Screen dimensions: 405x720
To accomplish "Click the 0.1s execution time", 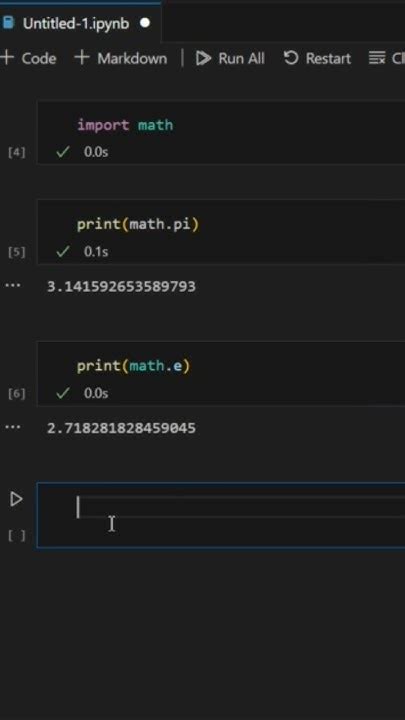I will [x=96, y=252].
